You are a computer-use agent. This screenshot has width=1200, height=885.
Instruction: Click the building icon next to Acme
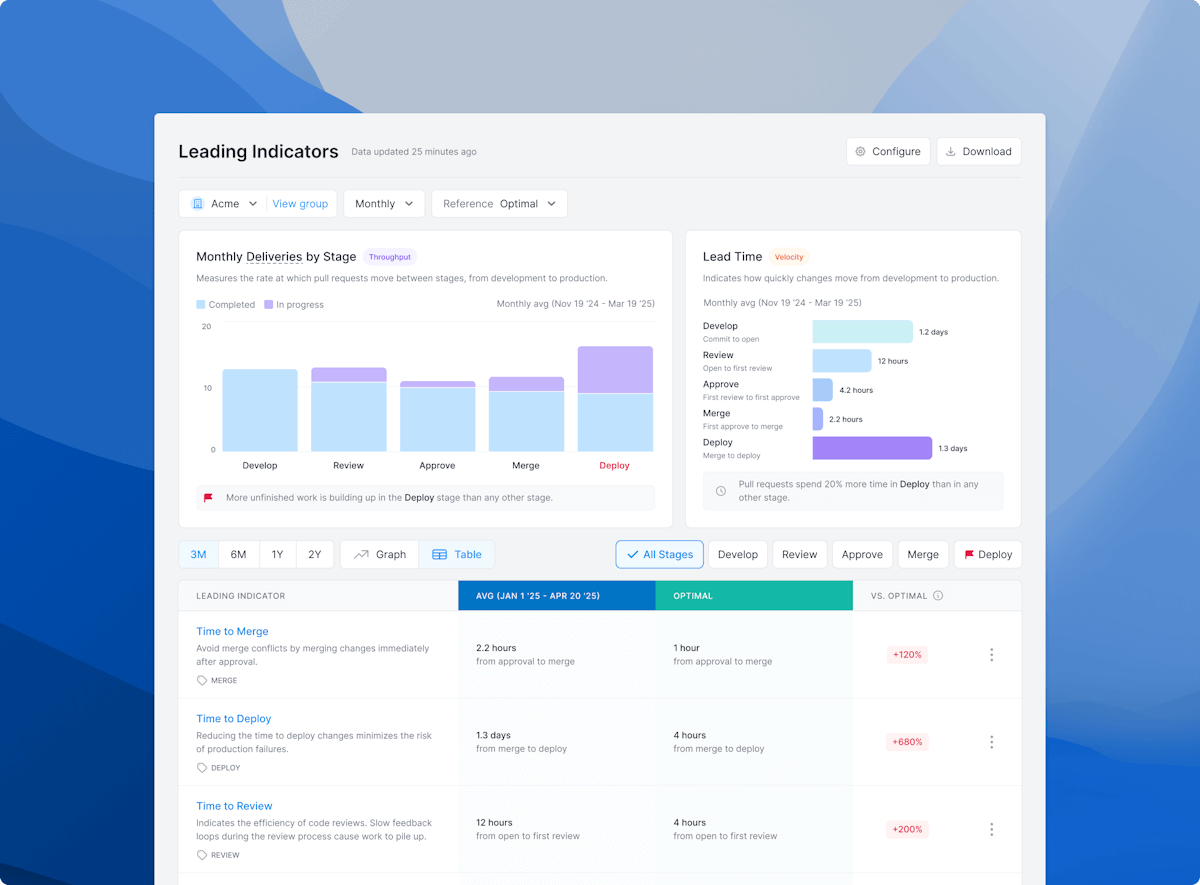click(199, 203)
